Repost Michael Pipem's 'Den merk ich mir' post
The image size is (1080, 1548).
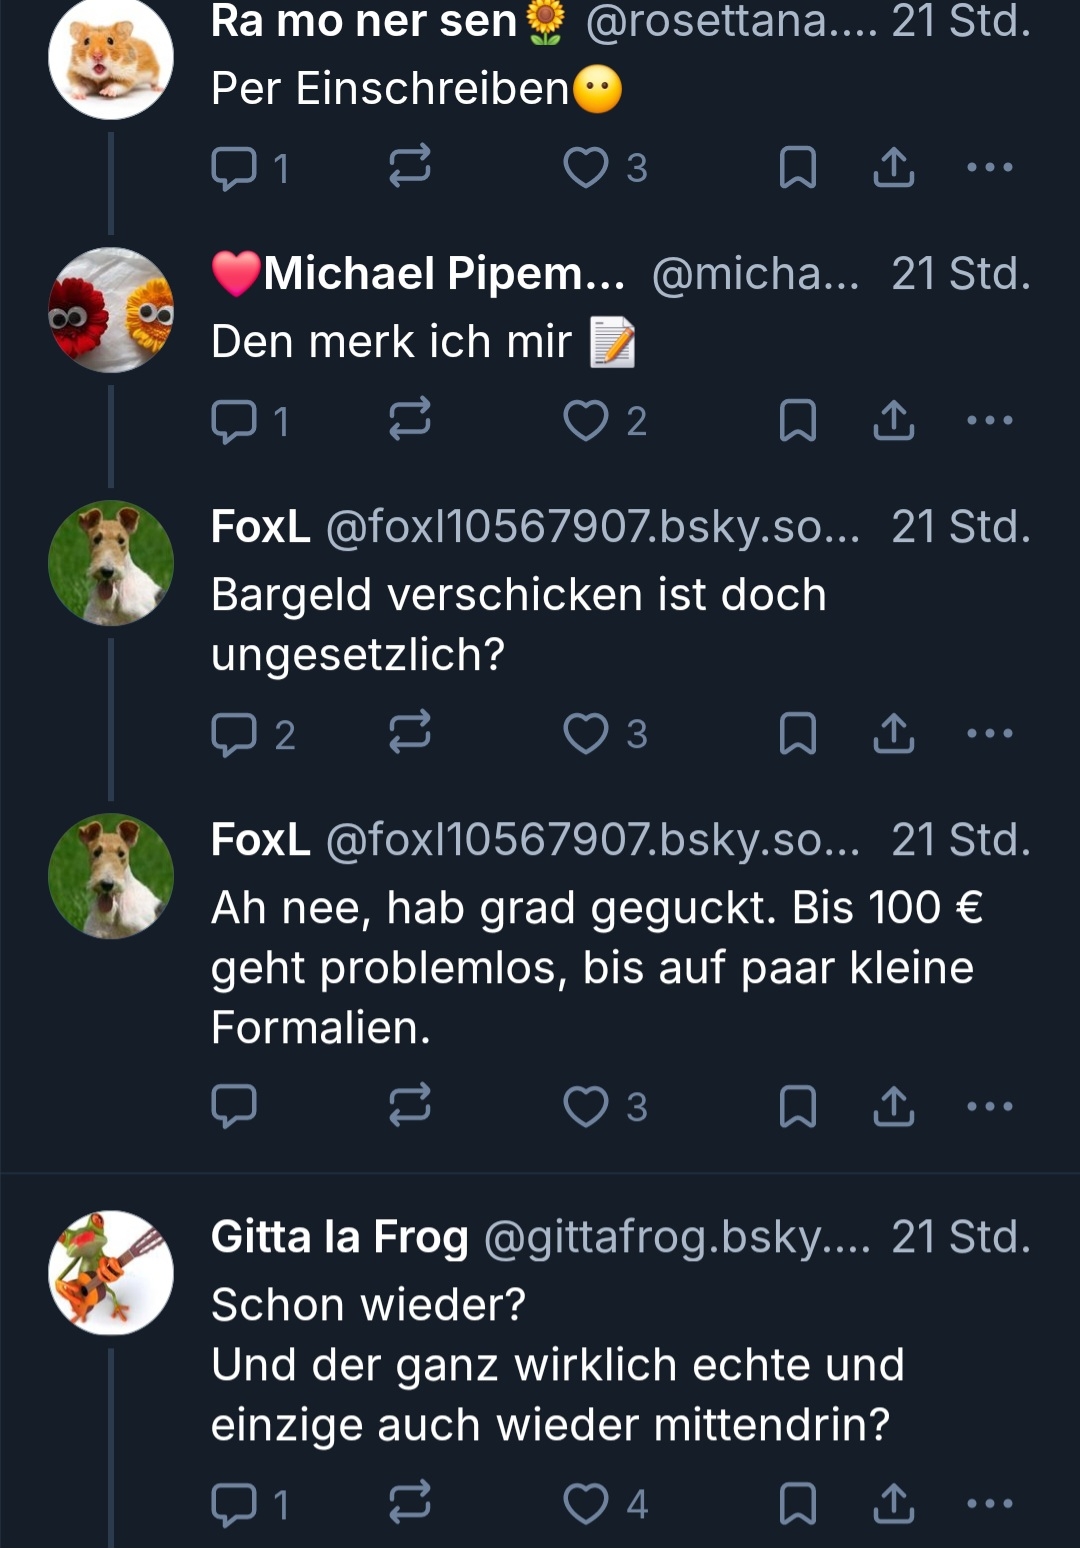[409, 420]
